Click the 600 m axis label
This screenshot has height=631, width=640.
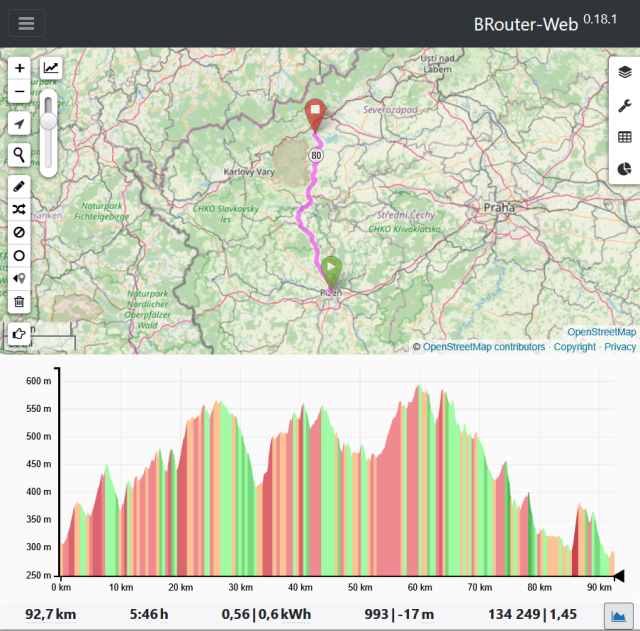point(39,381)
